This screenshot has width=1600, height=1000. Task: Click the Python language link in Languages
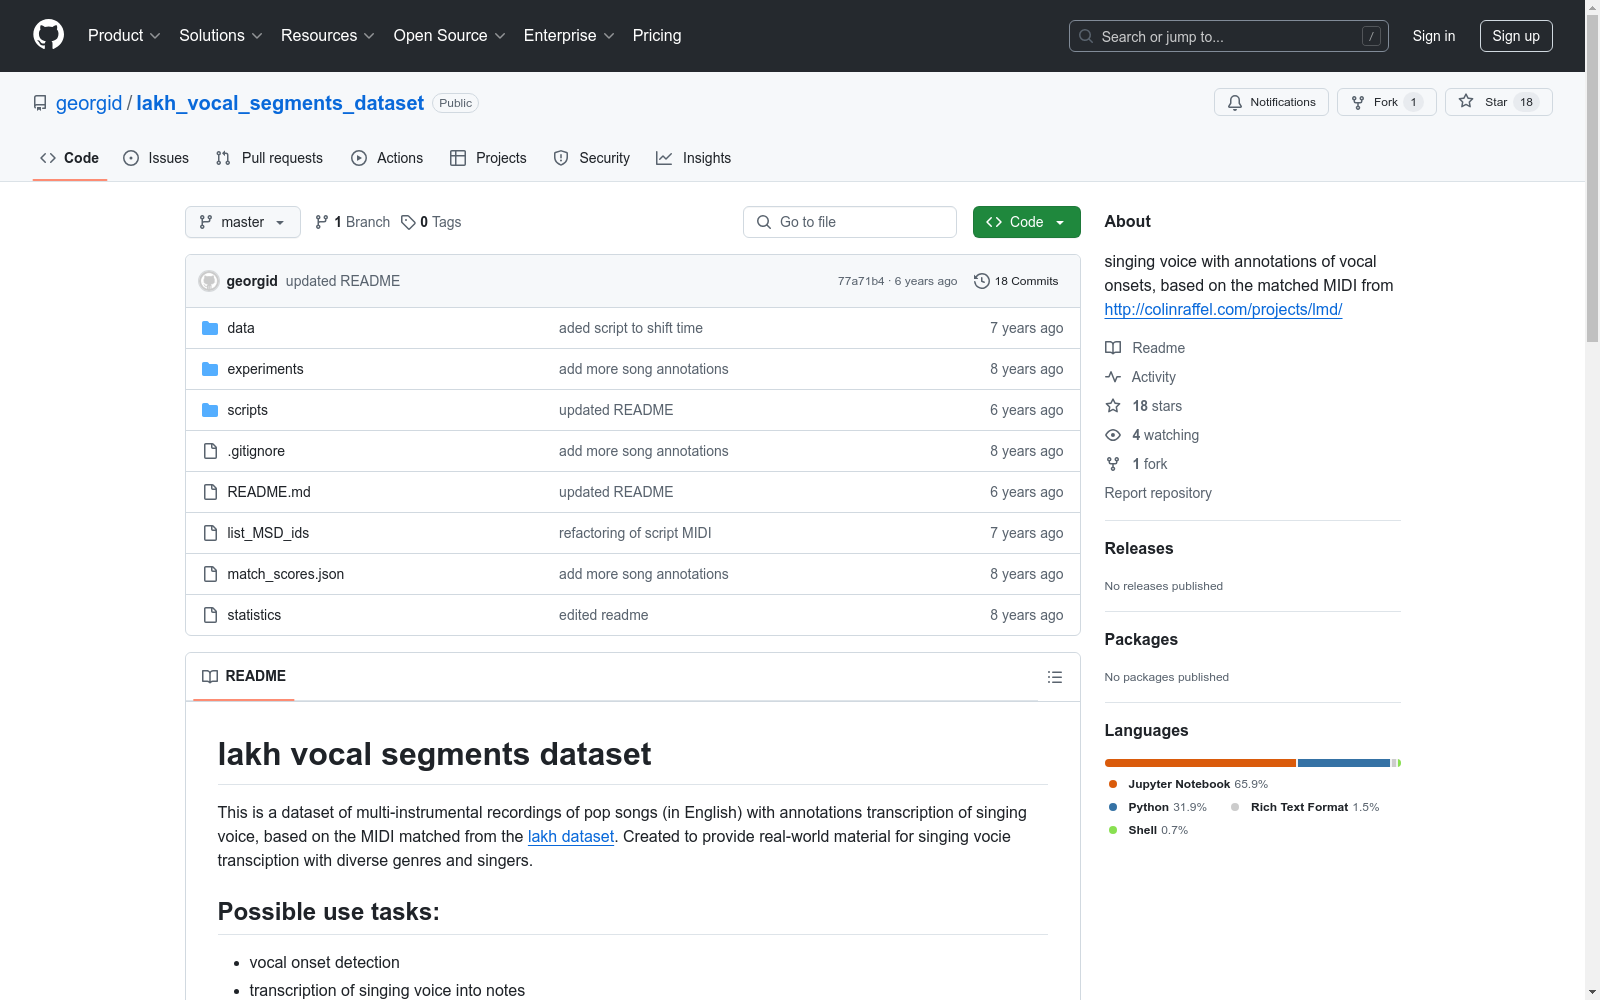(x=1158, y=807)
